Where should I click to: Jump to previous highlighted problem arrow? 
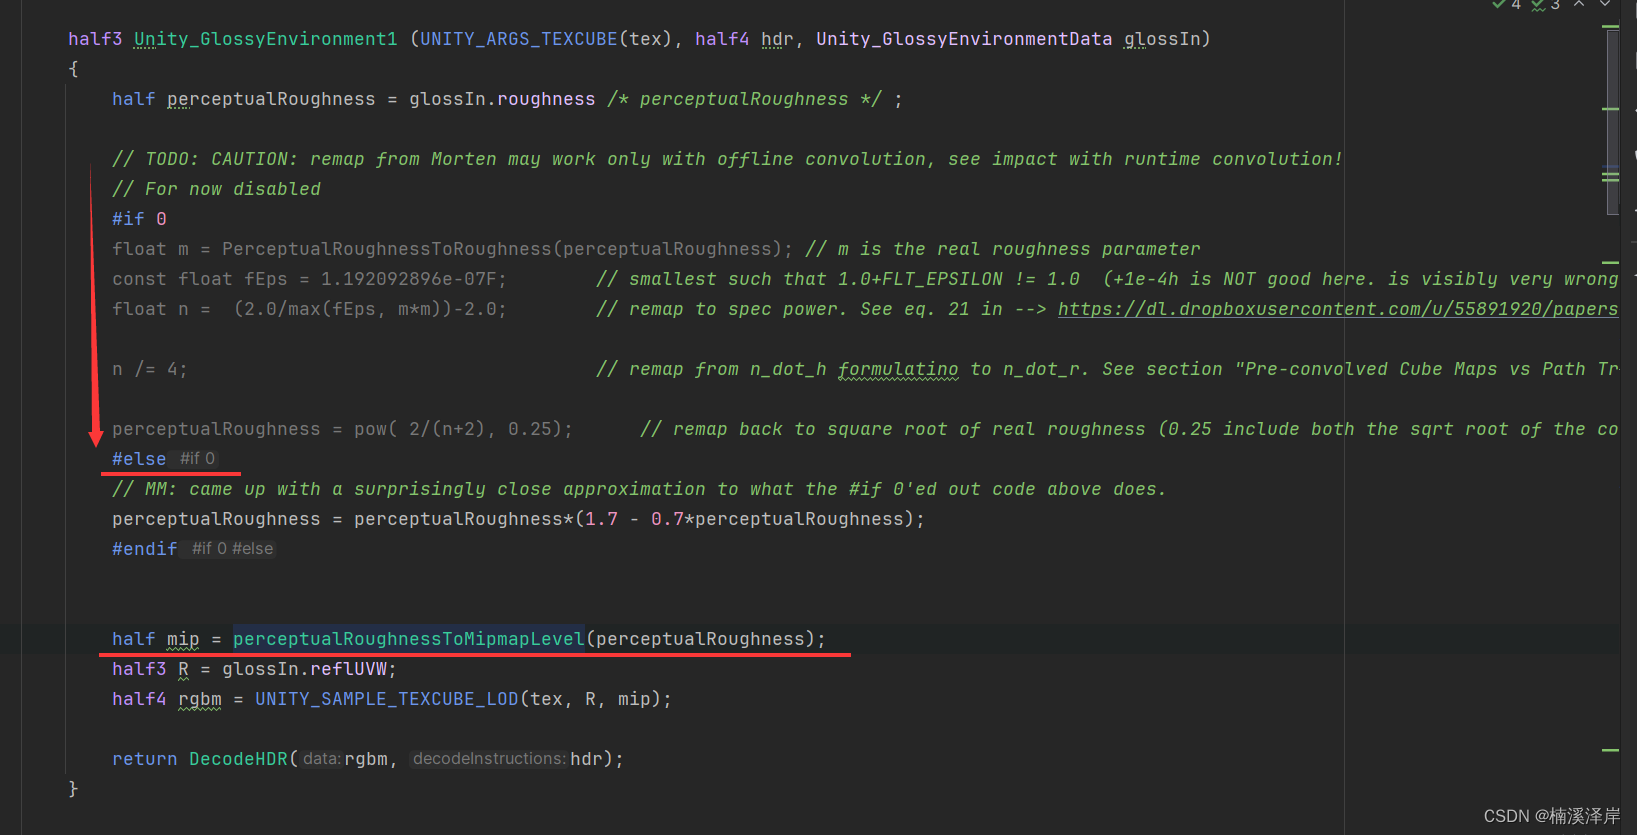pos(1579,4)
